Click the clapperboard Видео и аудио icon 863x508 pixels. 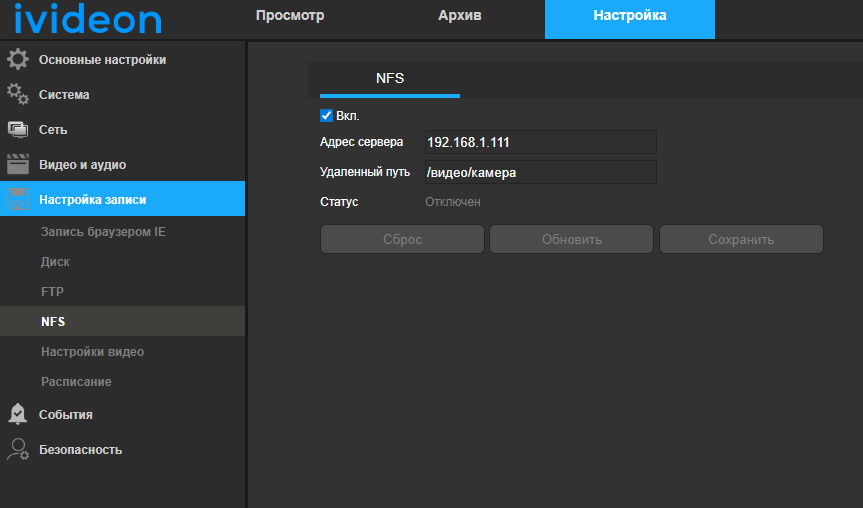tap(18, 165)
